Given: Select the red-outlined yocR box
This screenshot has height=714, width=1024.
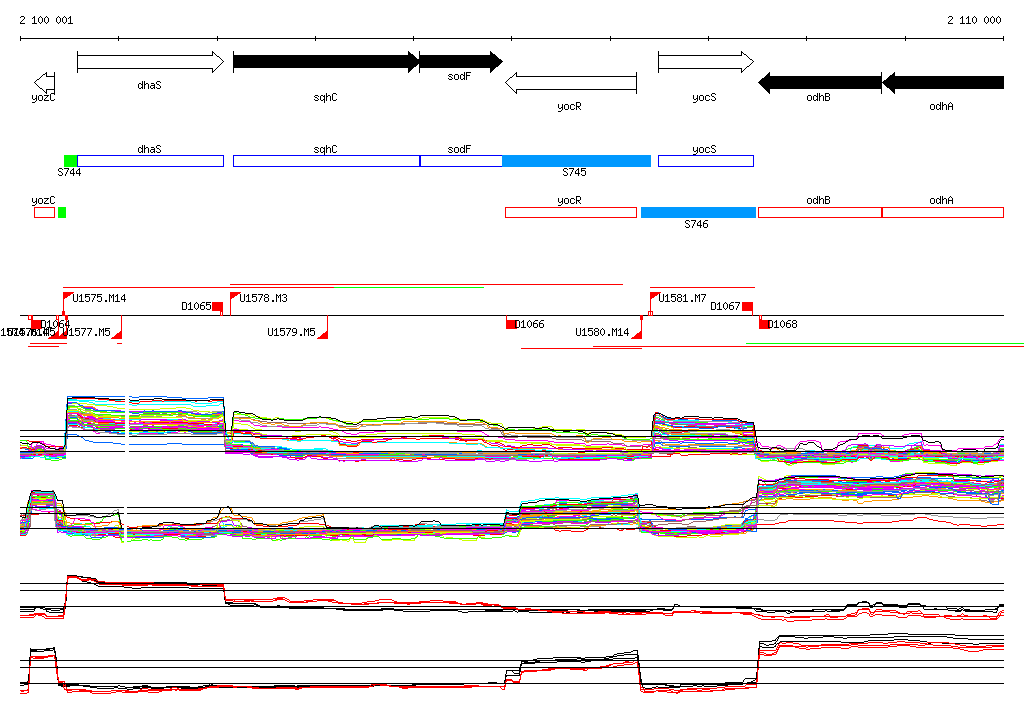Looking at the screenshot, I should click(x=571, y=212).
